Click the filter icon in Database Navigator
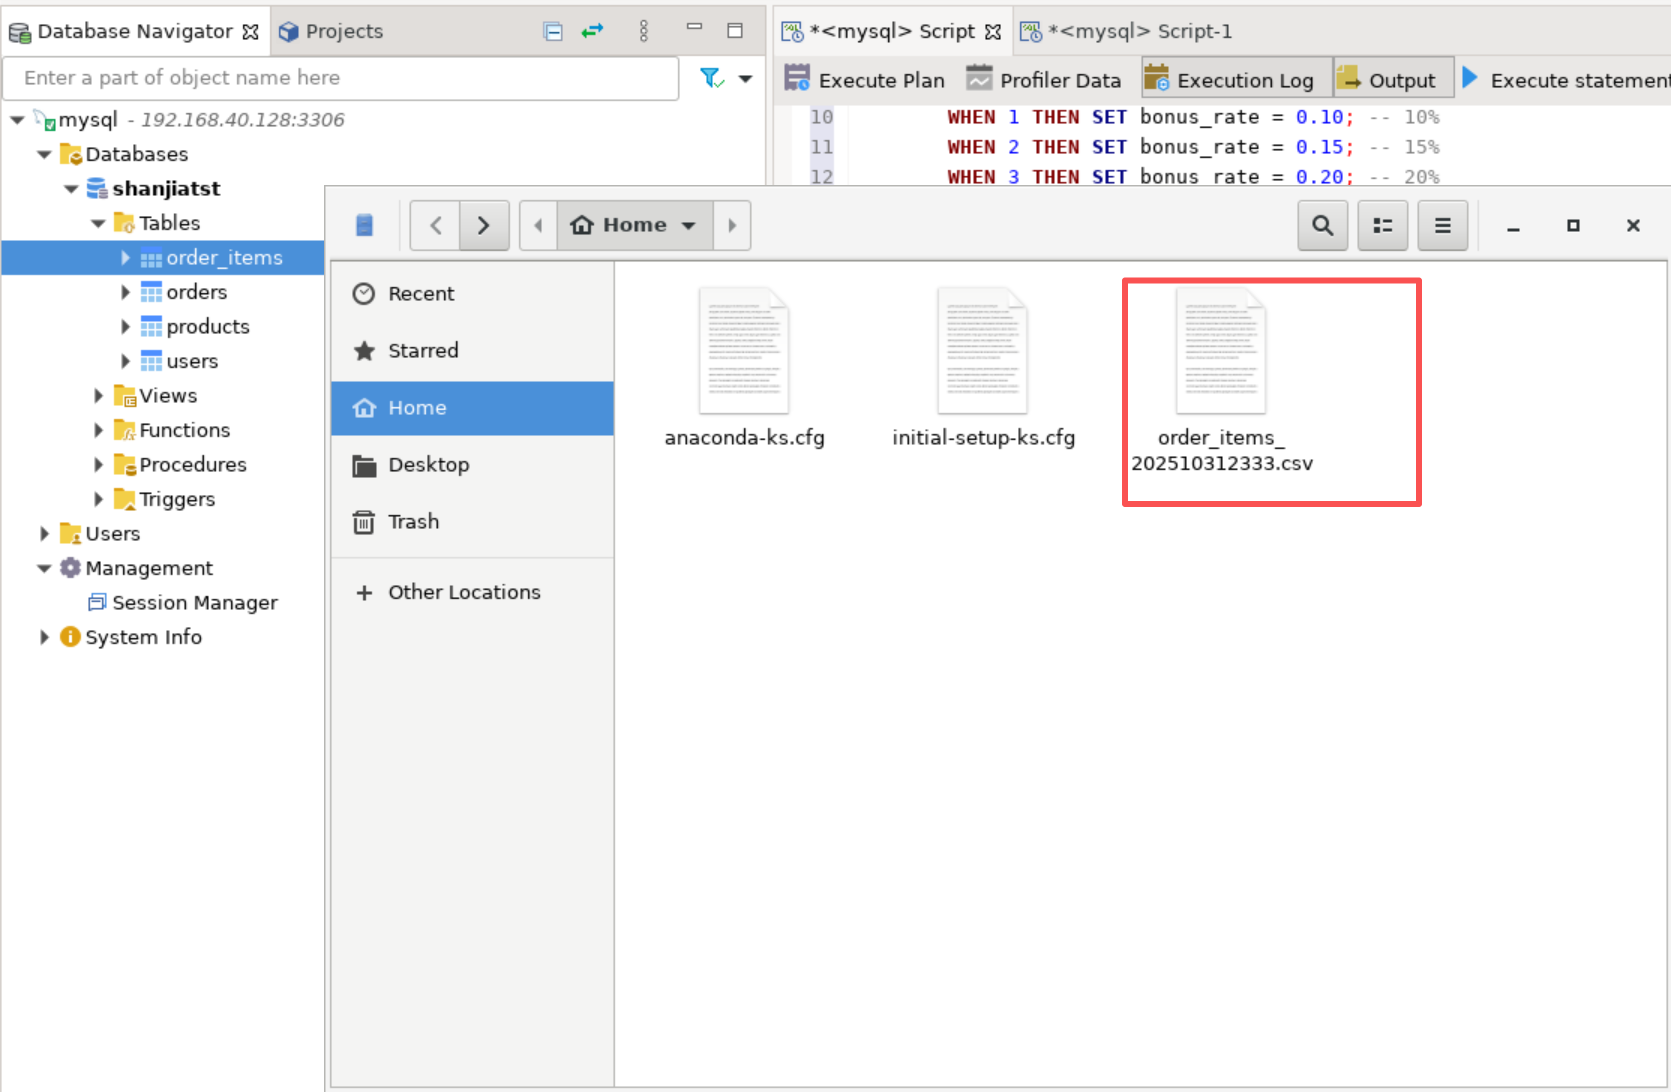 pyautogui.click(x=711, y=78)
